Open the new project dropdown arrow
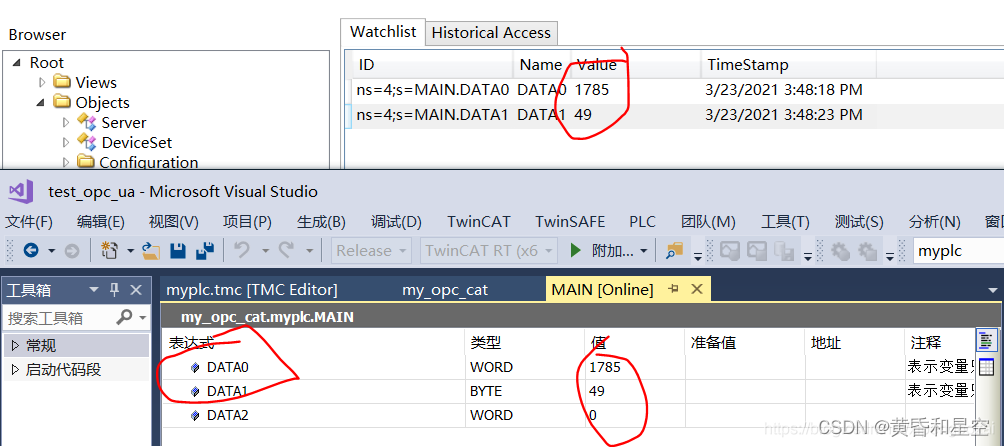1004x447 pixels. tap(130, 251)
